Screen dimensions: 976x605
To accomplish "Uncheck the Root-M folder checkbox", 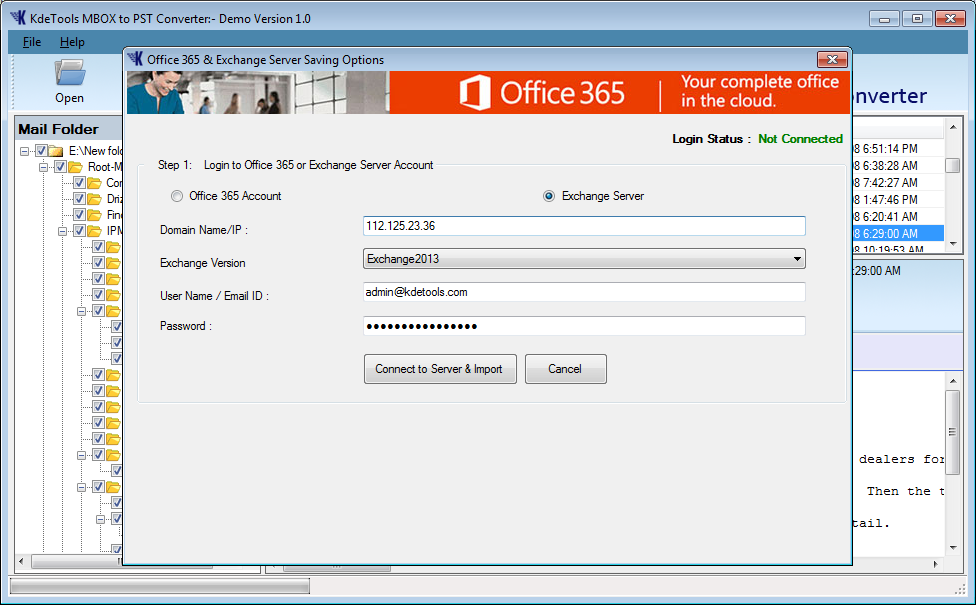I will pyautogui.click(x=60, y=167).
